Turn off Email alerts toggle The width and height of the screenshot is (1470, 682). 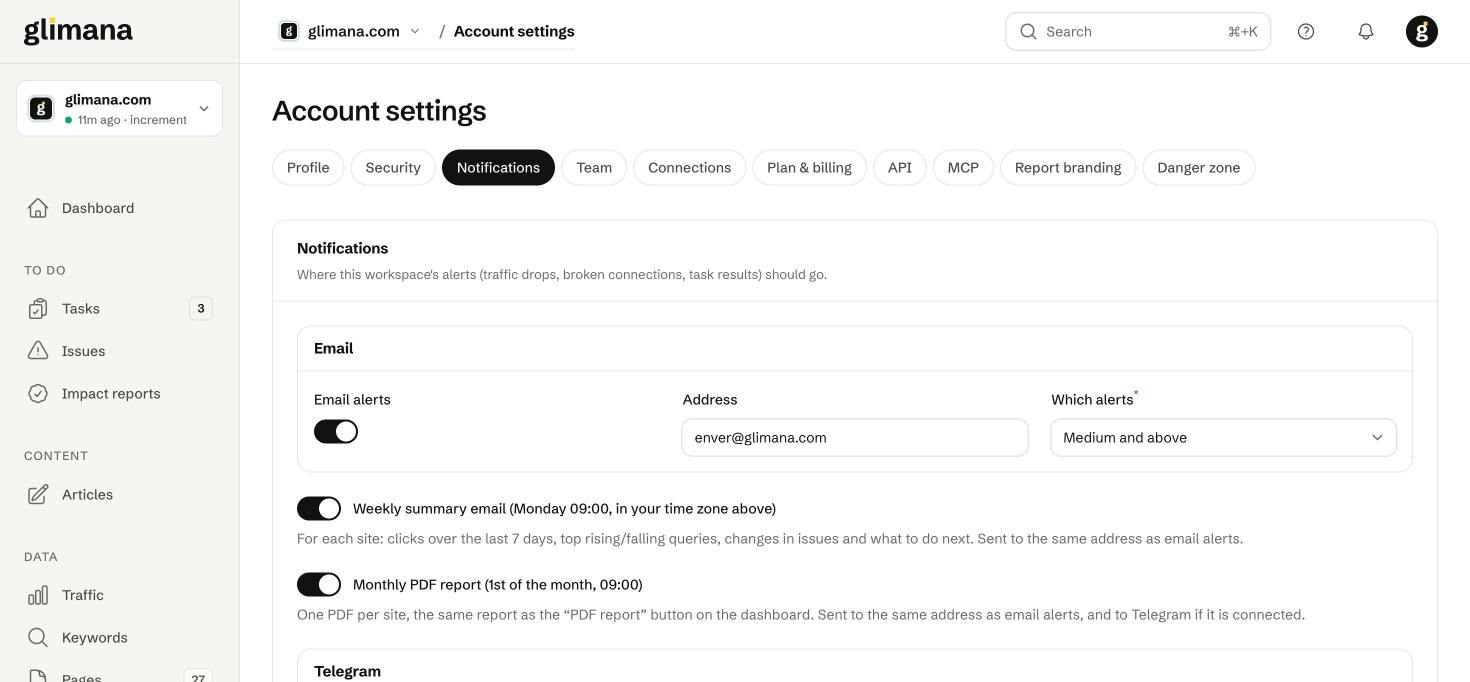click(336, 431)
